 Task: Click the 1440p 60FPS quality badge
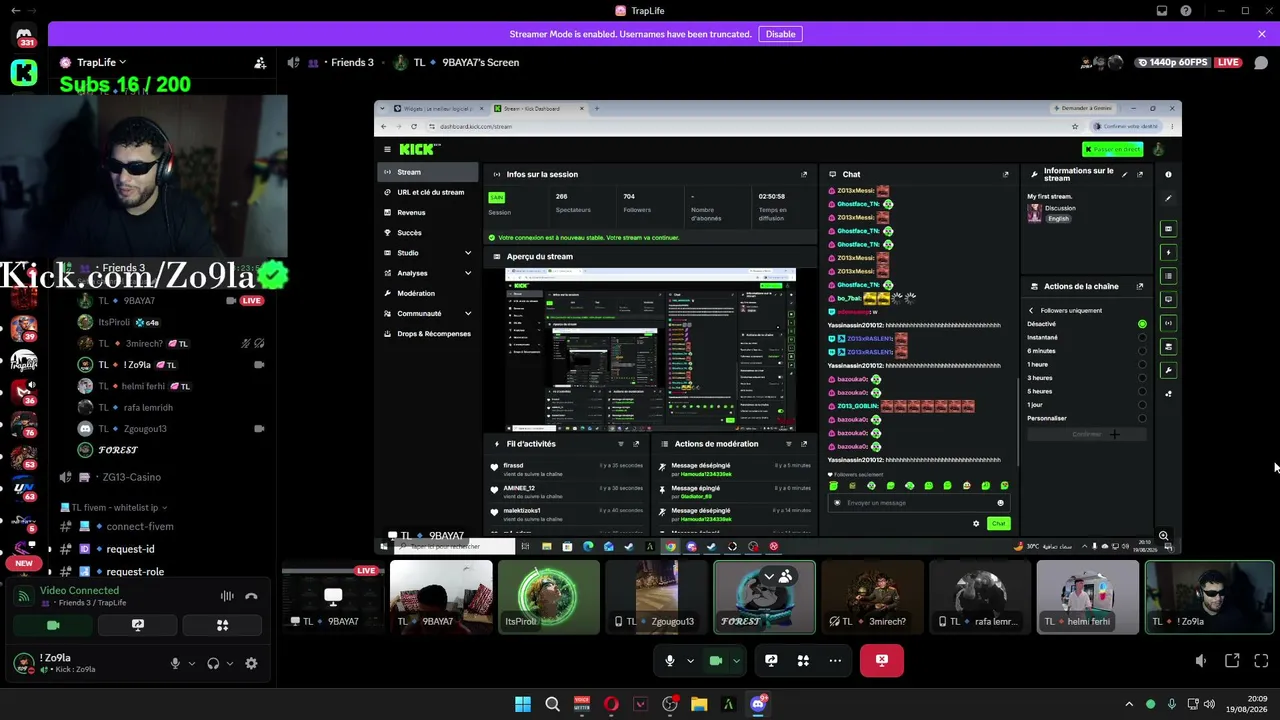click(1172, 63)
